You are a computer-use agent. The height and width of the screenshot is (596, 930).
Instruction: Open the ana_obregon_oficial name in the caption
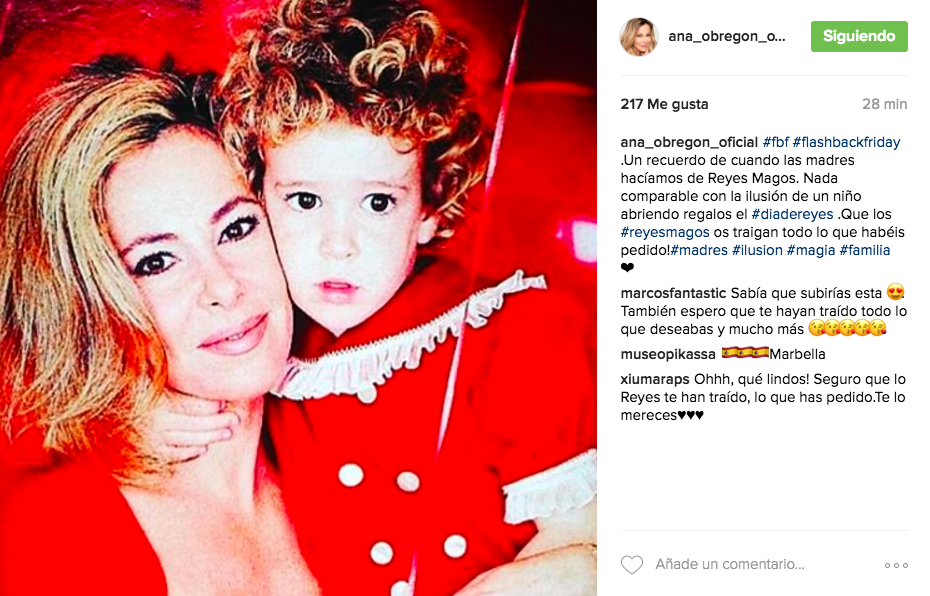point(689,142)
